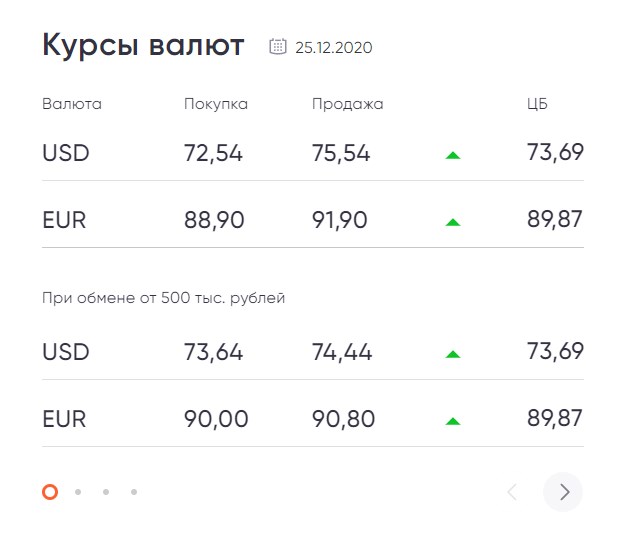The height and width of the screenshot is (538, 631).
Task: Select the second carousel pagination dot
Action: point(78,492)
